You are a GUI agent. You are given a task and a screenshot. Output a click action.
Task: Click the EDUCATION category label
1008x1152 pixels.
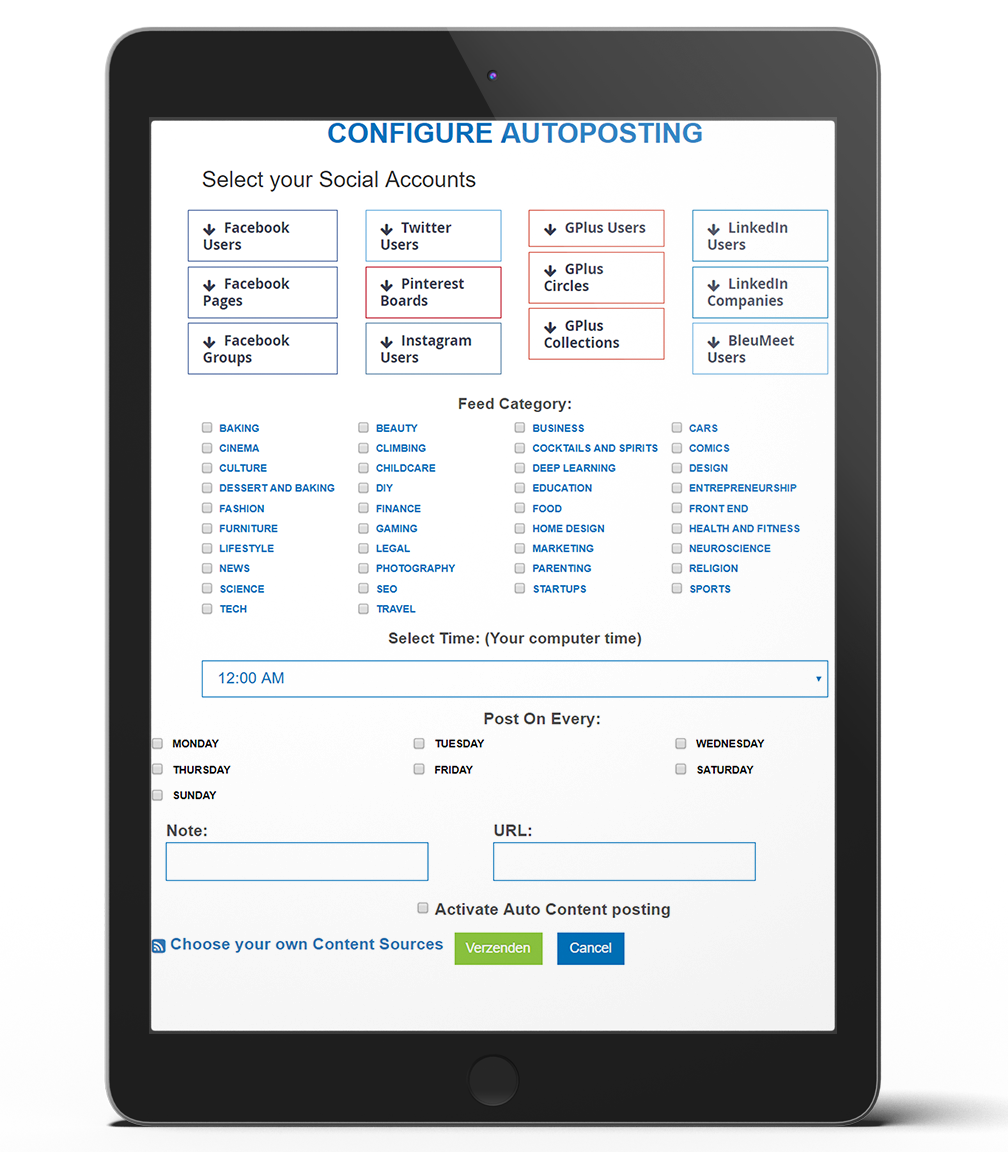[x=562, y=488]
